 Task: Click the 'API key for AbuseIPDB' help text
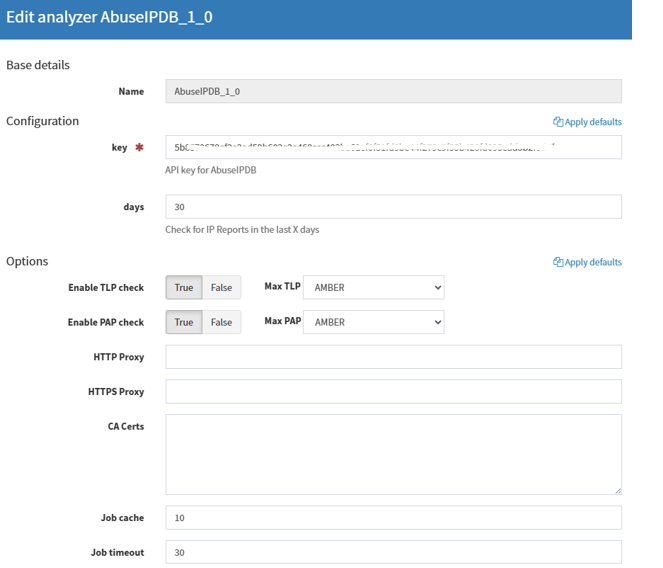[x=211, y=170]
